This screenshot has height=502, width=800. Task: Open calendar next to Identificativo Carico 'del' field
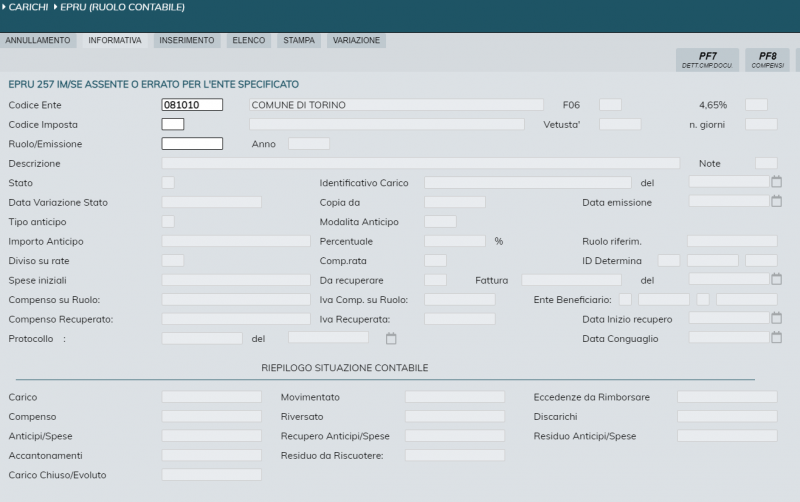[776, 182]
